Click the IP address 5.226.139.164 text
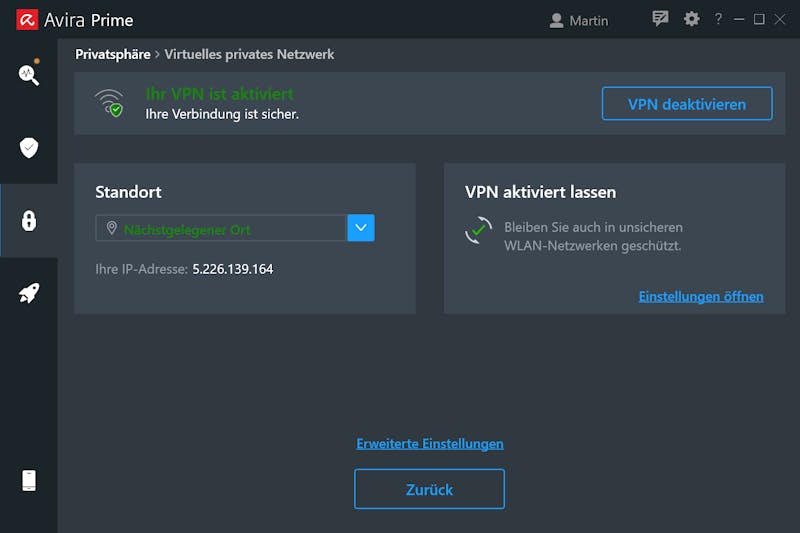 coord(233,269)
